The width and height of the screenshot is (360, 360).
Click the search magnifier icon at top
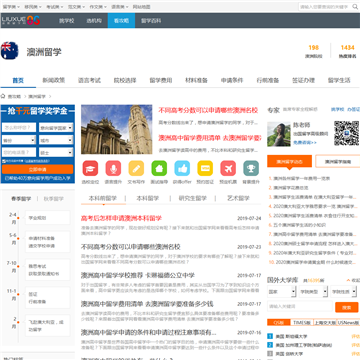tap(355, 7)
